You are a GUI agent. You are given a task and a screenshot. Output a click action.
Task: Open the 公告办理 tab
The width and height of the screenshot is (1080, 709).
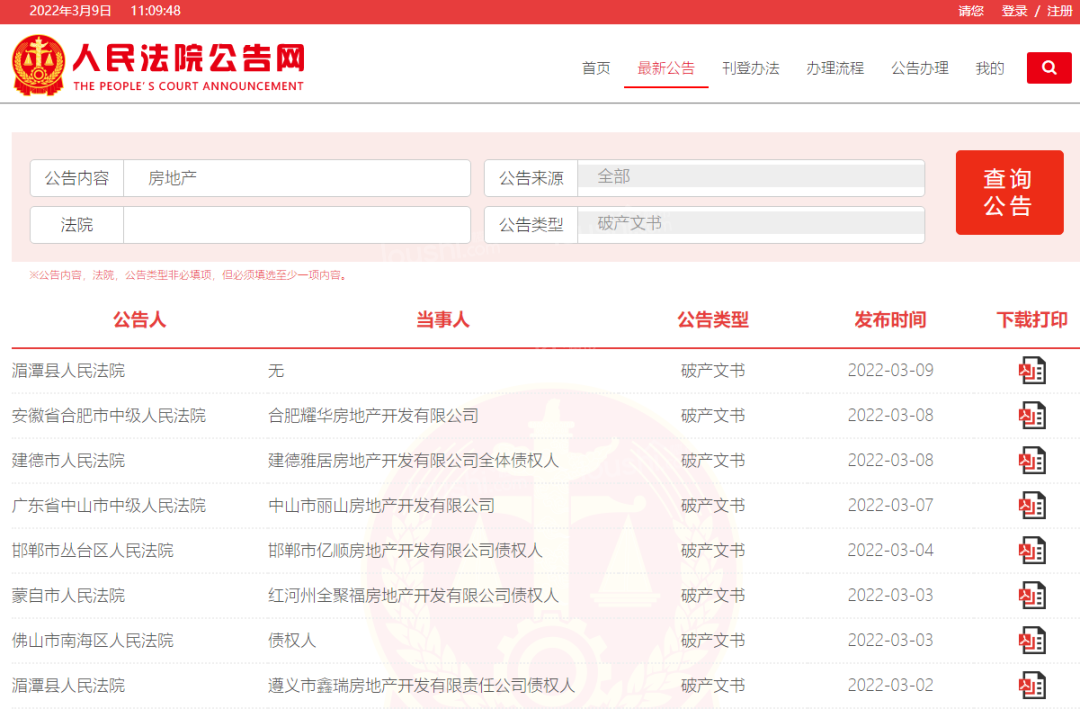point(920,68)
